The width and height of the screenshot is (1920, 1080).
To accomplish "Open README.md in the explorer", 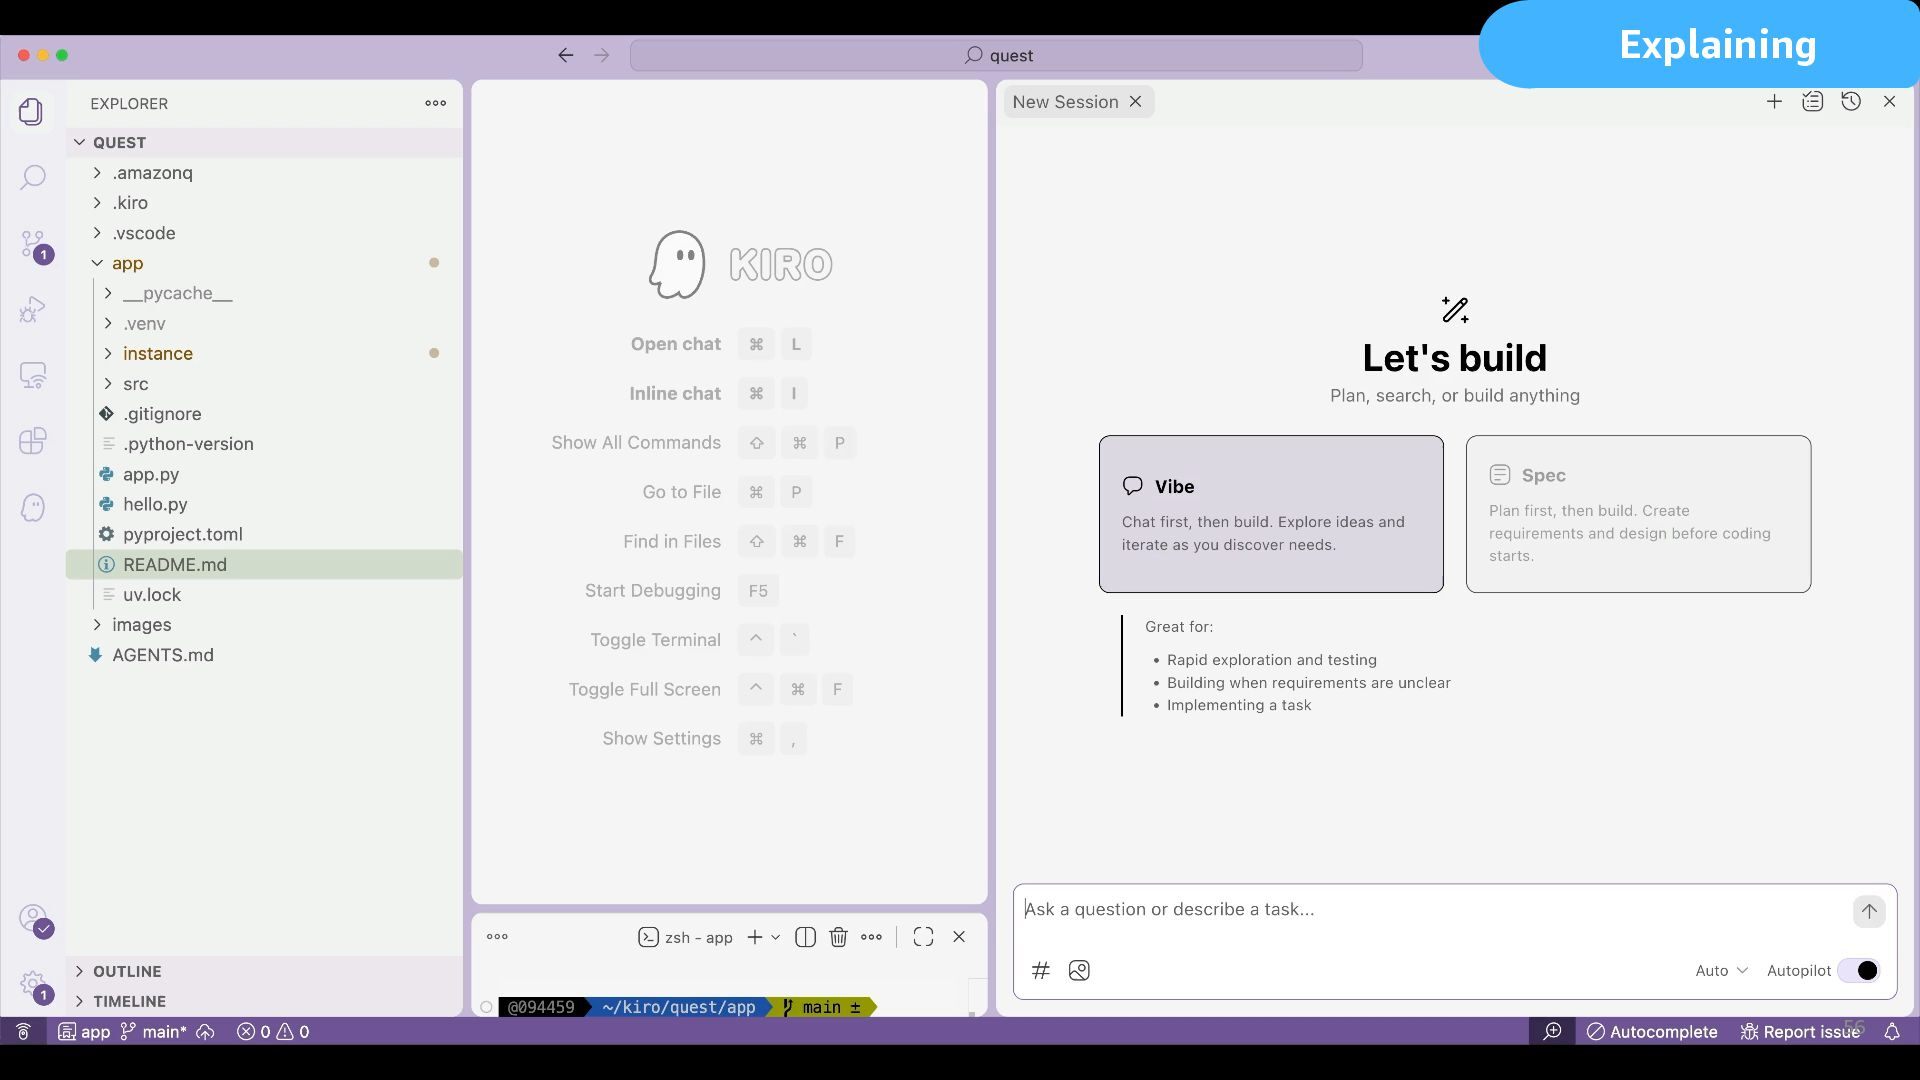I will pyautogui.click(x=175, y=565).
